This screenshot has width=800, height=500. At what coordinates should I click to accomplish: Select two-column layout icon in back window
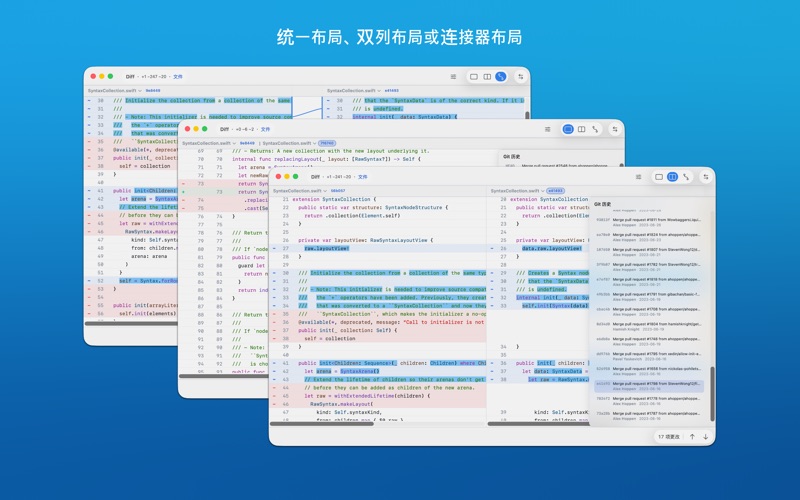pyautogui.click(x=487, y=77)
